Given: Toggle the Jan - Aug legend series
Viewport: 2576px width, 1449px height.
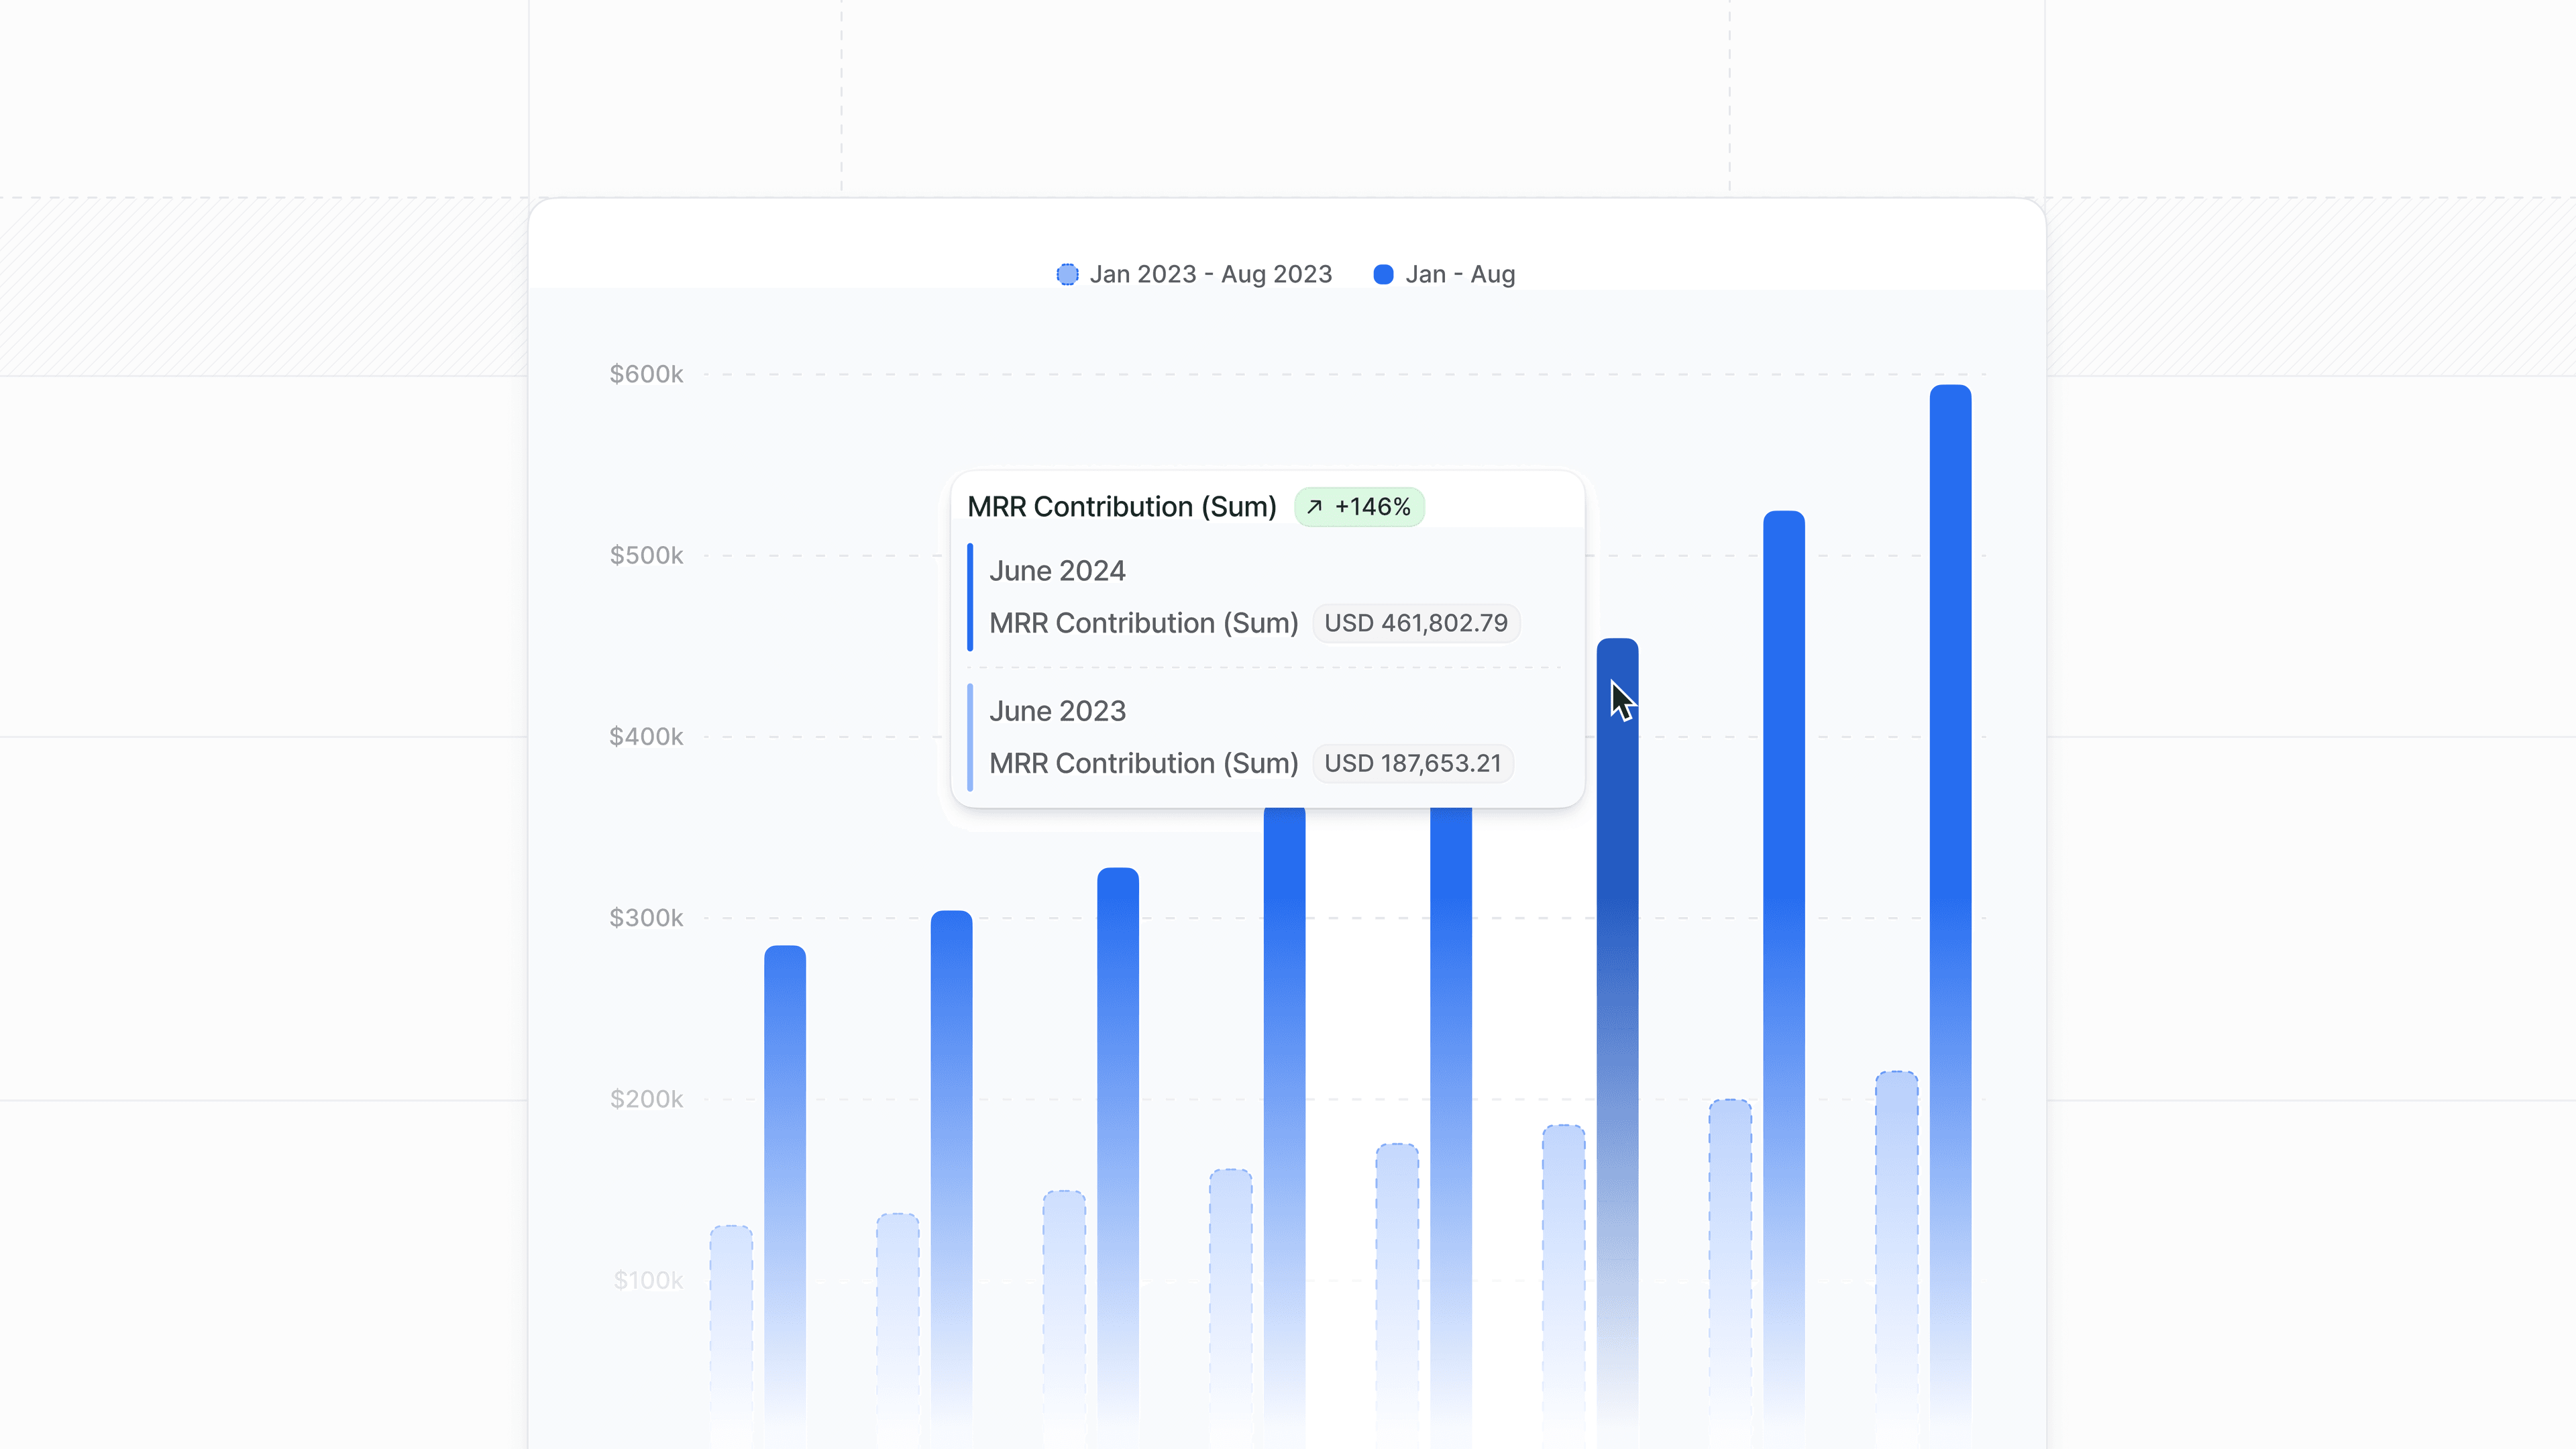Looking at the screenshot, I should (1459, 274).
